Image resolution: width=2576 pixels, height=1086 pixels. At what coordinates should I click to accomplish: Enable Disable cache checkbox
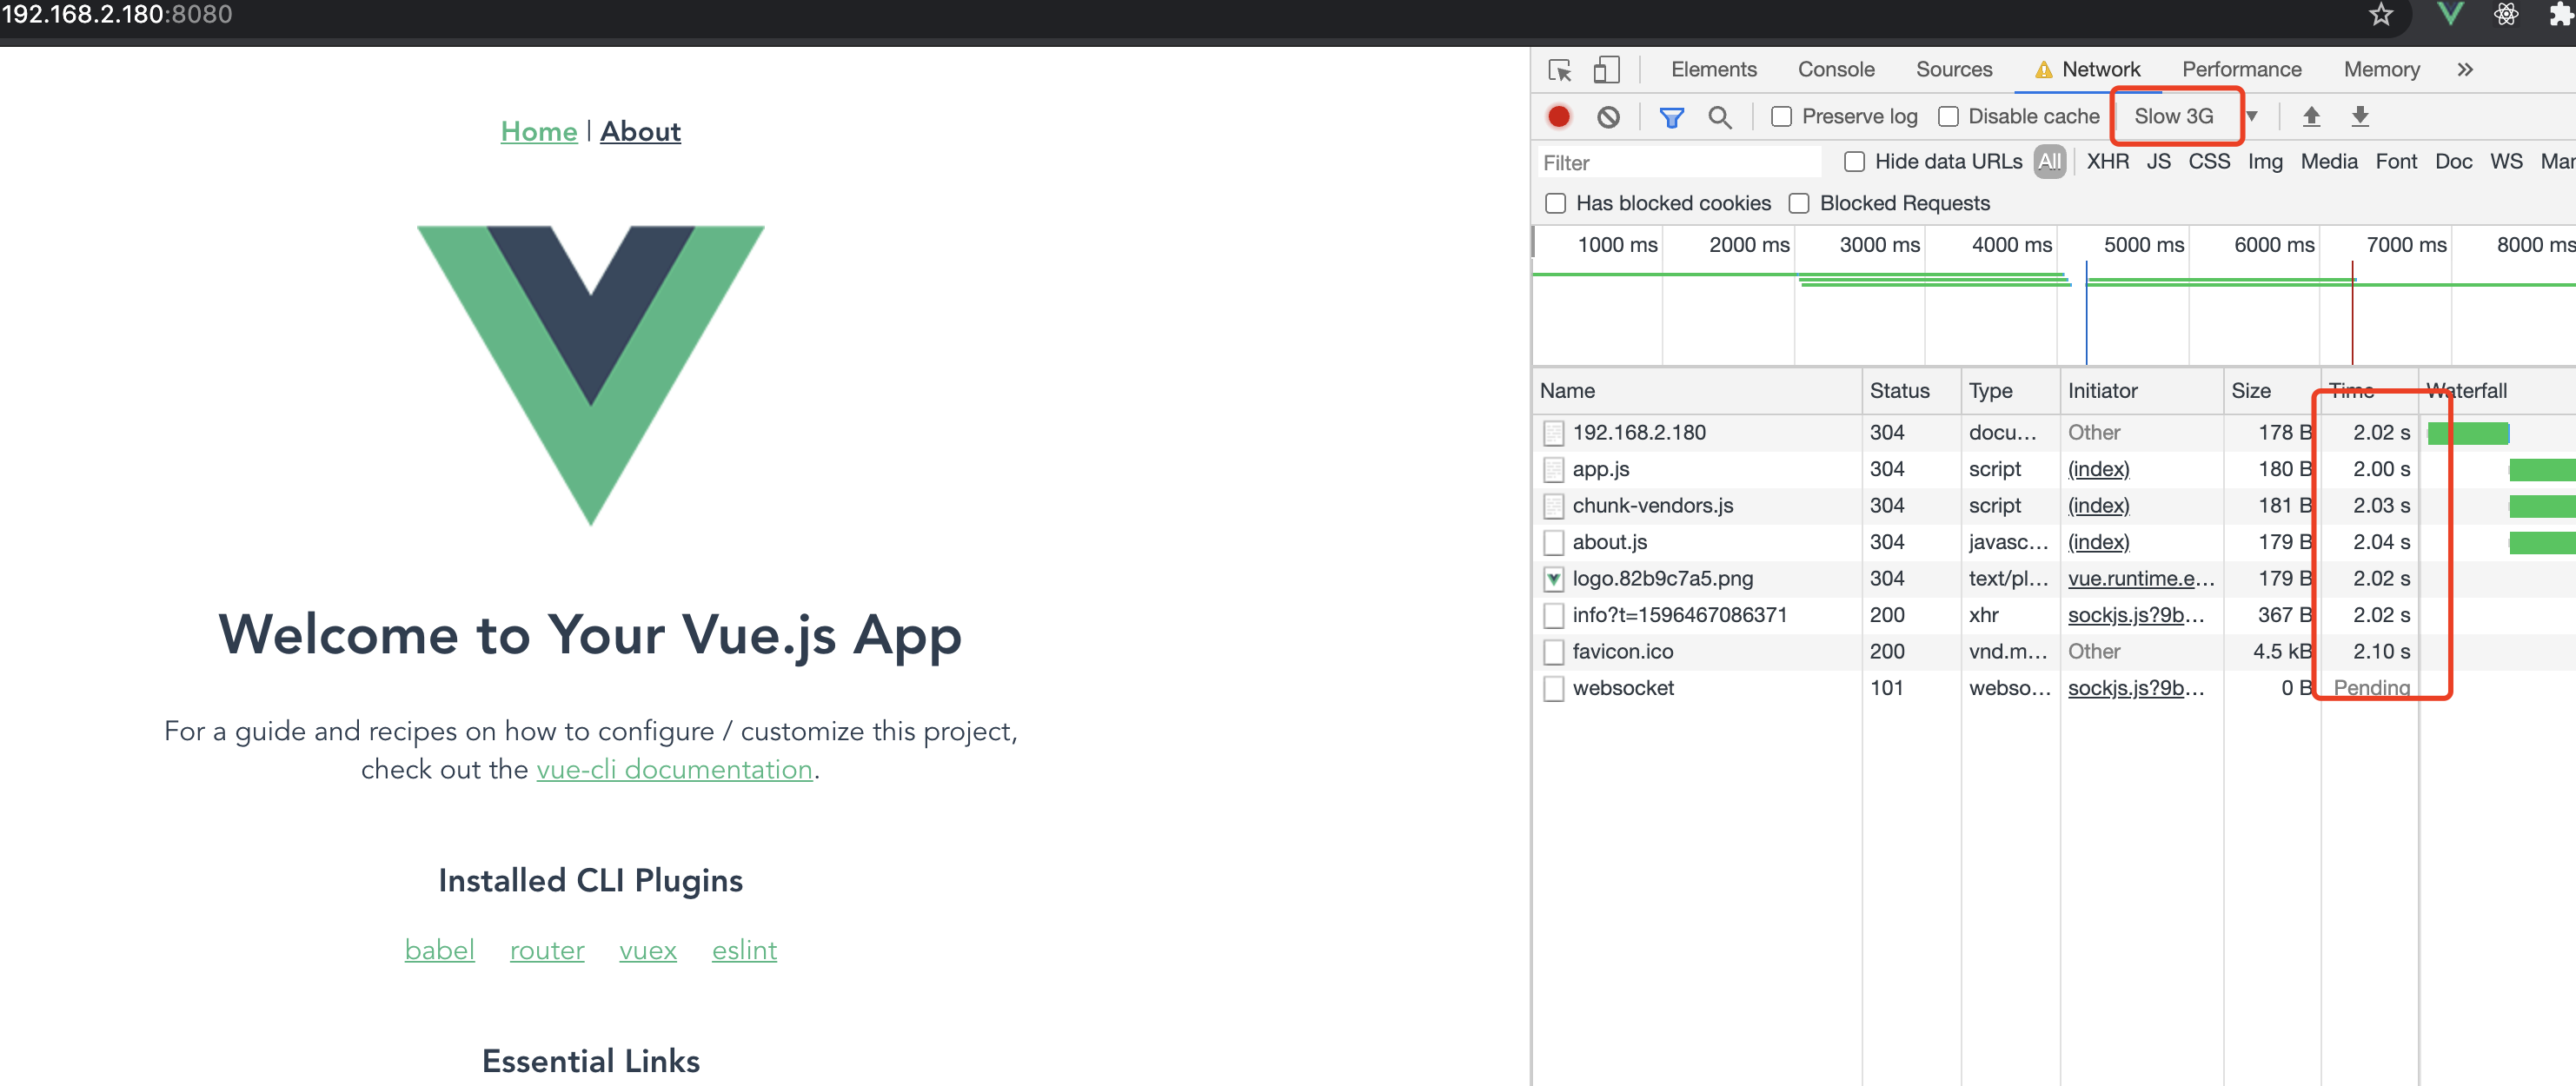pyautogui.click(x=1948, y=117)
